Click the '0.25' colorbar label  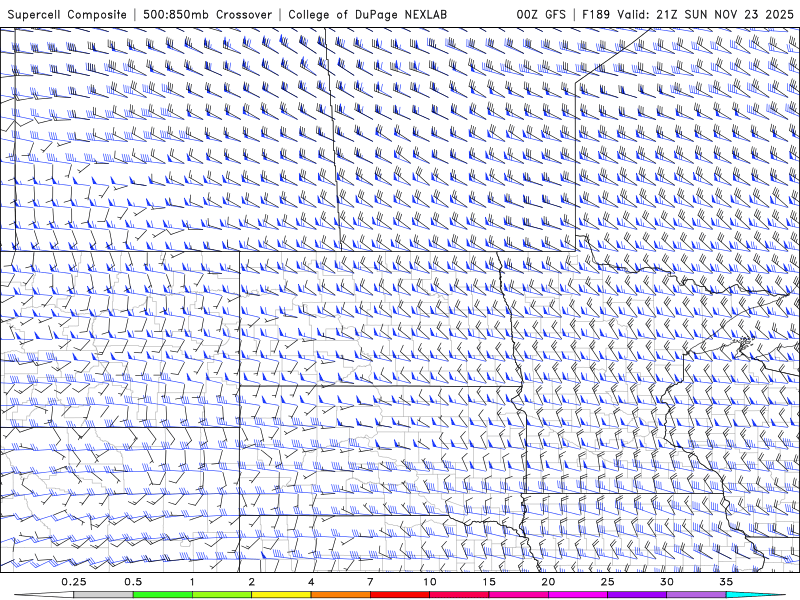pos(73,582)
